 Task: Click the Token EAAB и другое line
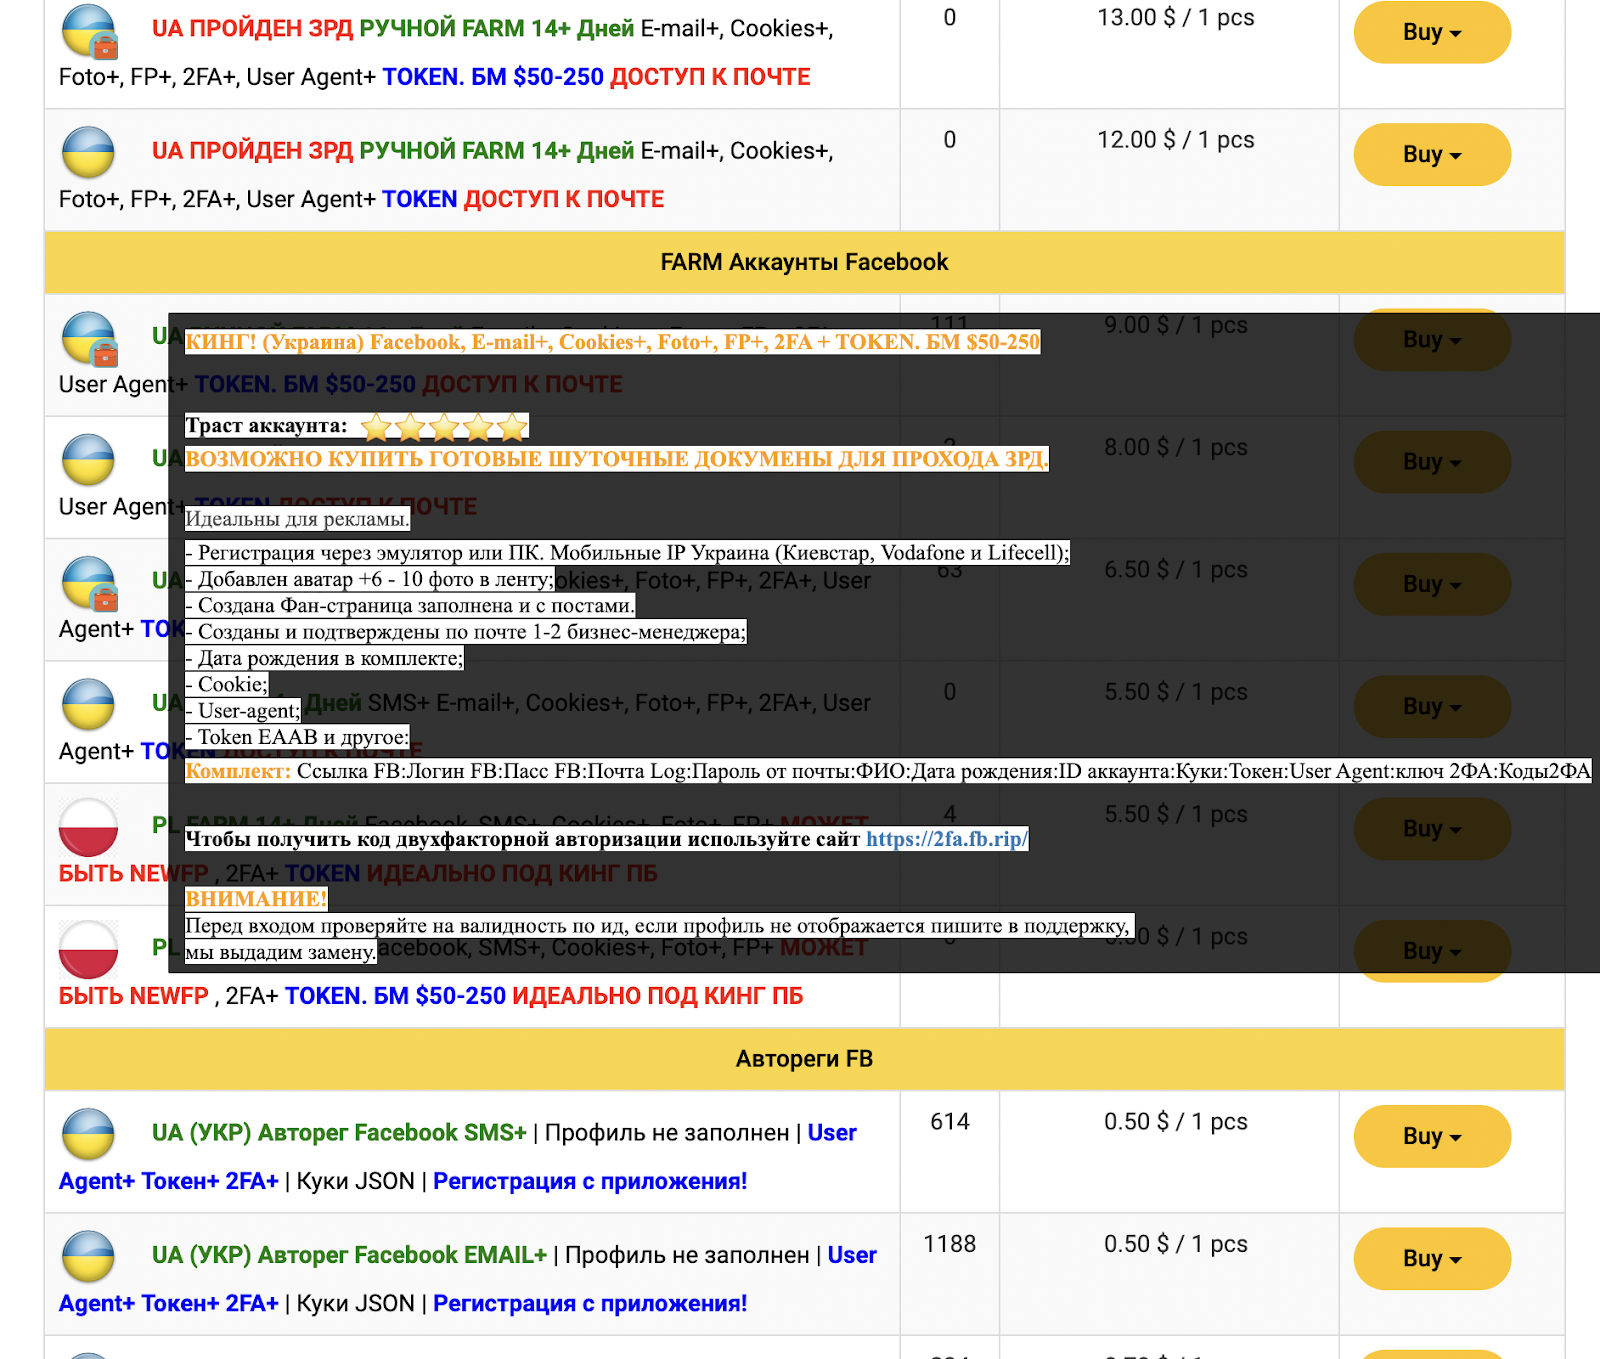tap(297, 737)
